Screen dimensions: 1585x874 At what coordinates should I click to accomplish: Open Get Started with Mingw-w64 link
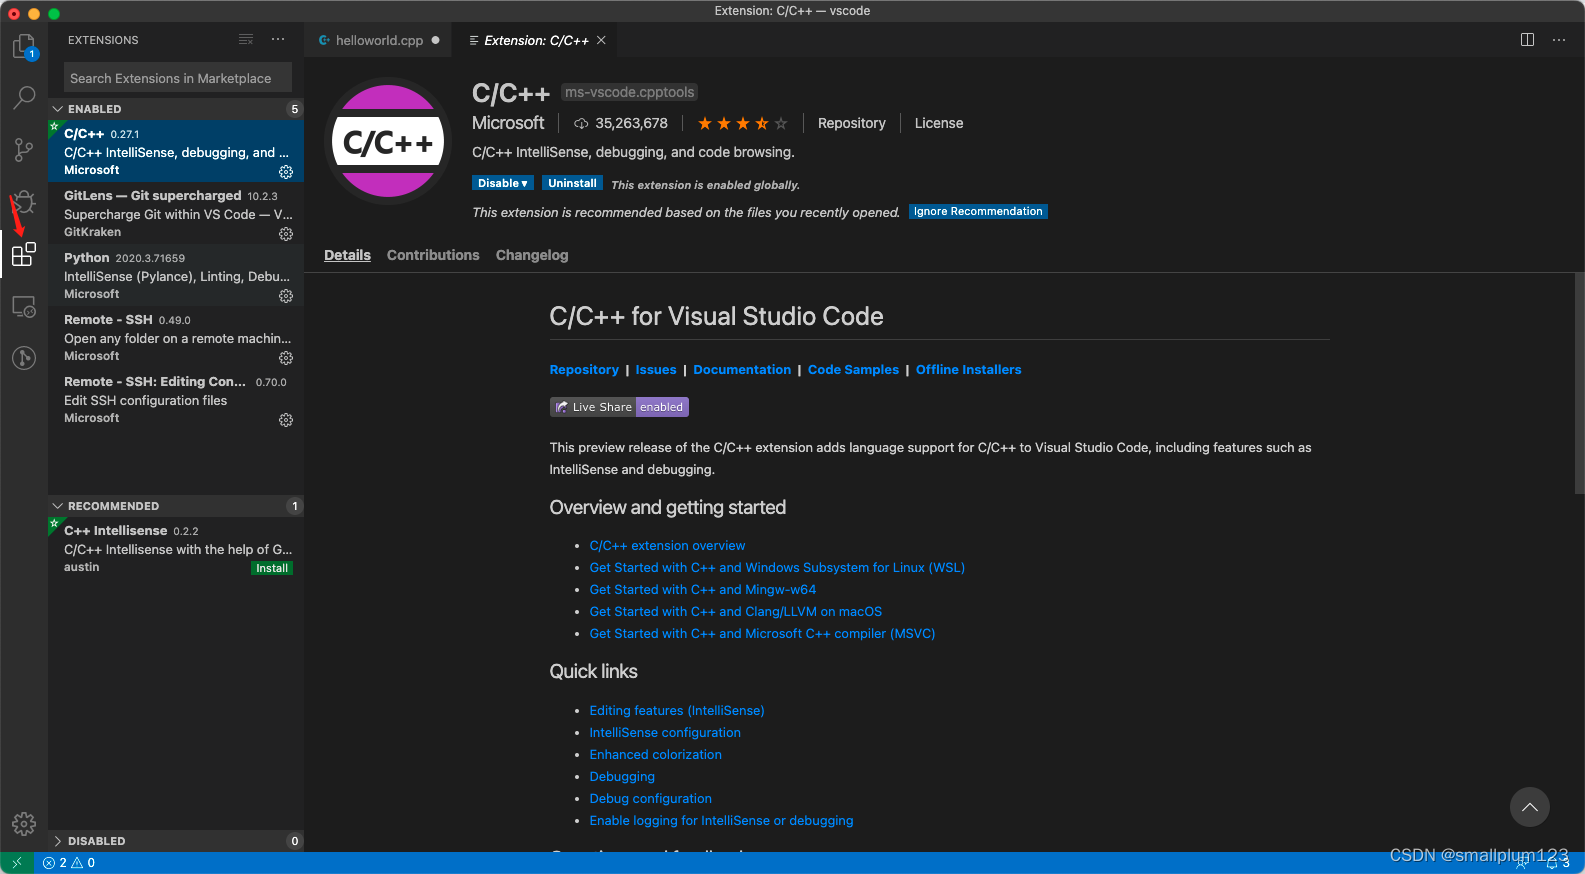[x=703, y=589]
